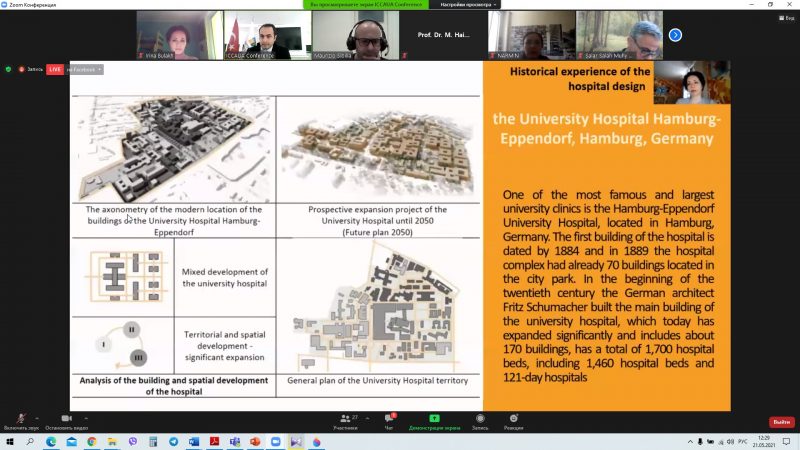Viewport: 800px width, 450px height.
Task: Unmute microphone with Включить звук icon
Action: (x=21, y=421)
